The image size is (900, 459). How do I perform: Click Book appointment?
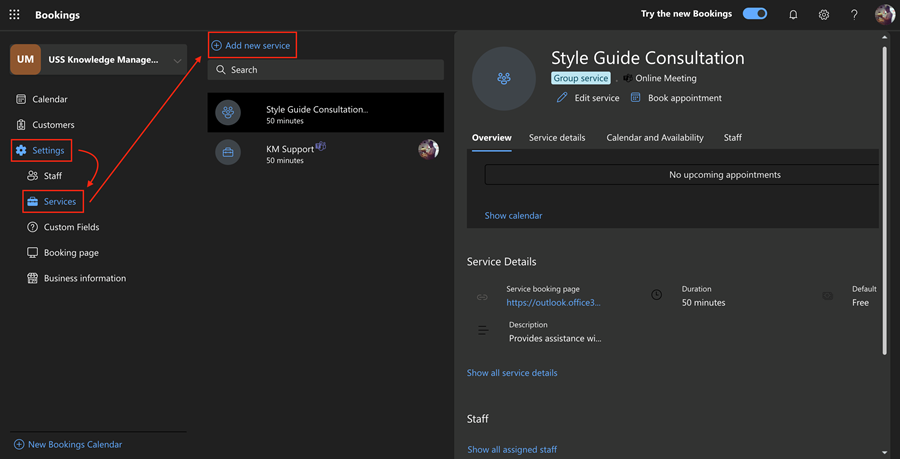coord(676,98)
